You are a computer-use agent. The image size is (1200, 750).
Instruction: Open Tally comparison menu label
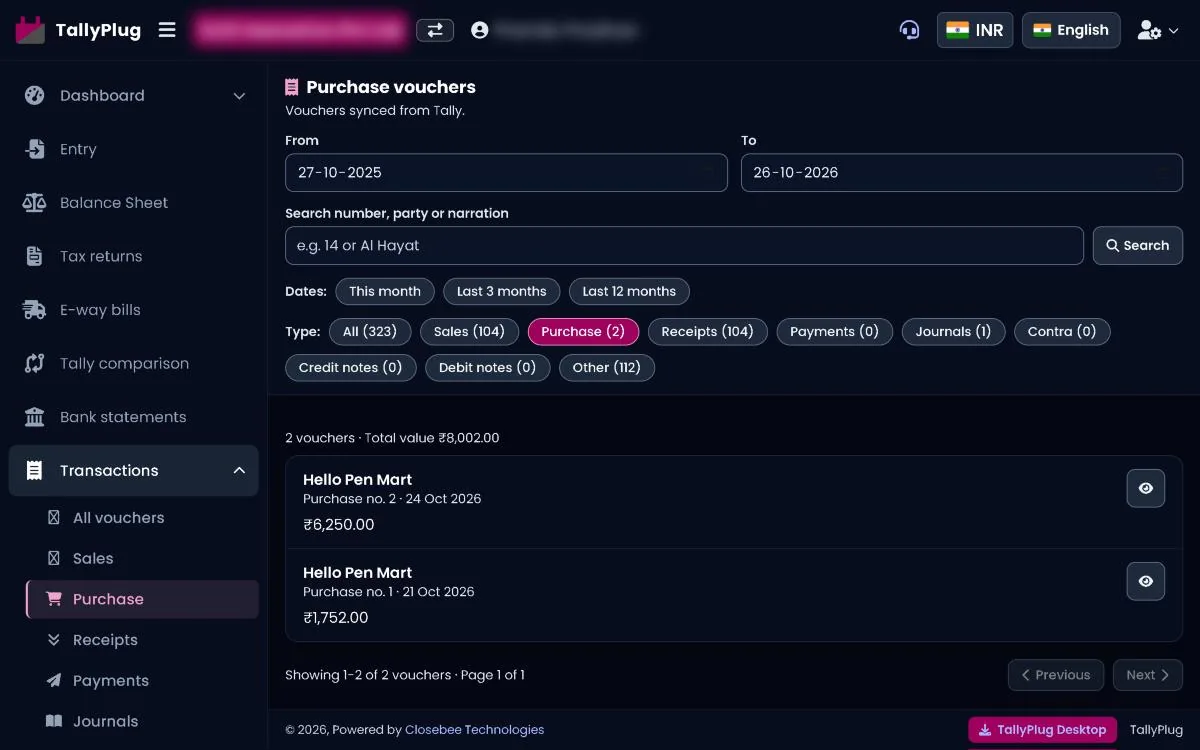coord(124,363)
